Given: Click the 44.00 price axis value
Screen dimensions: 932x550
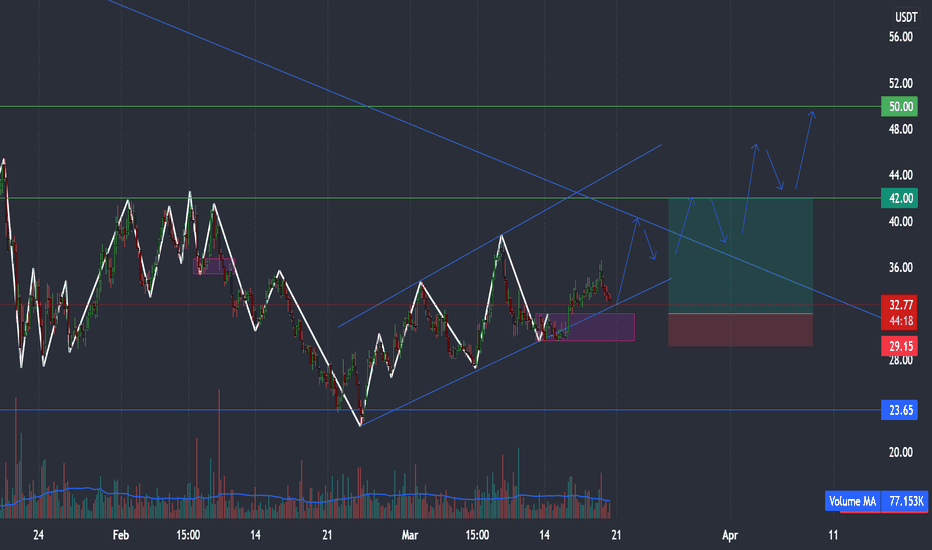Looking at the screenshot, I should click(x=900, y=175).
